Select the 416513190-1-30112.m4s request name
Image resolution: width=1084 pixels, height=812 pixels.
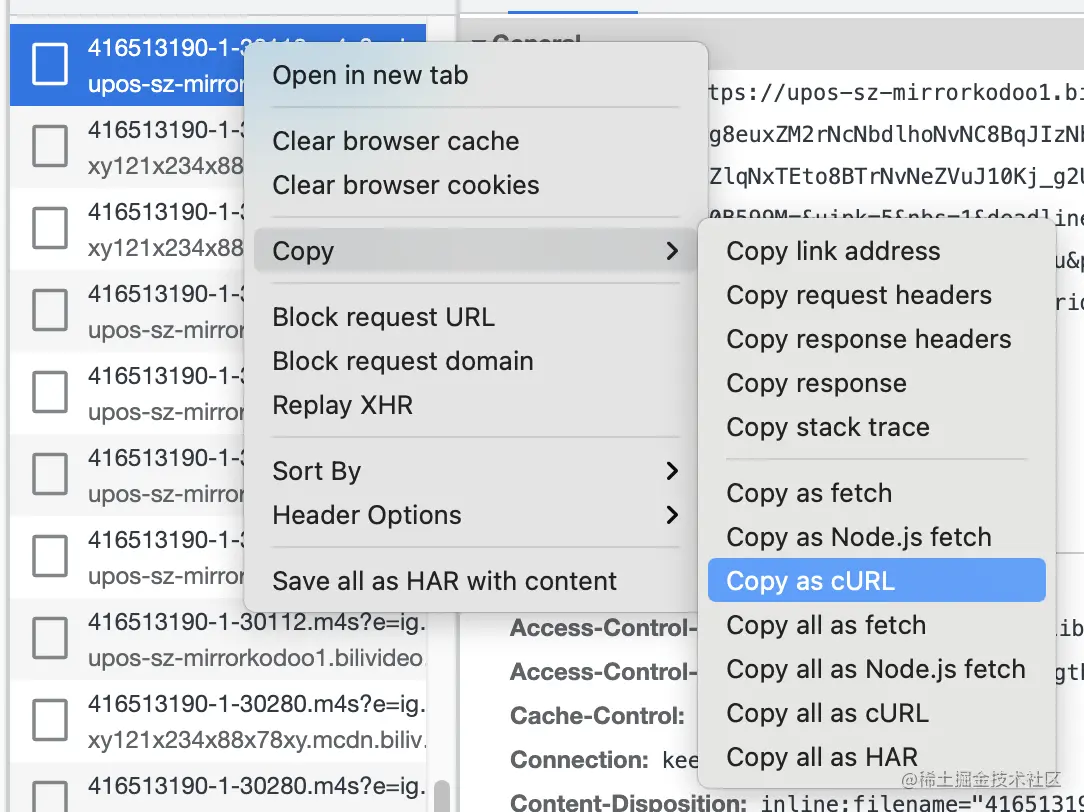(x=256, y=622)
